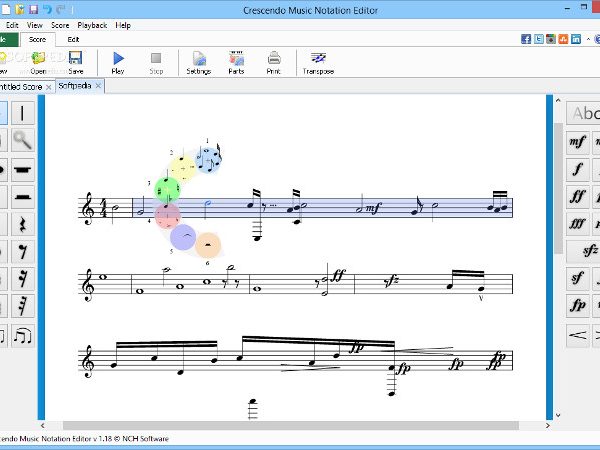
Task: Pick yellow radial circle 2
Action: [x=183, y=168]
